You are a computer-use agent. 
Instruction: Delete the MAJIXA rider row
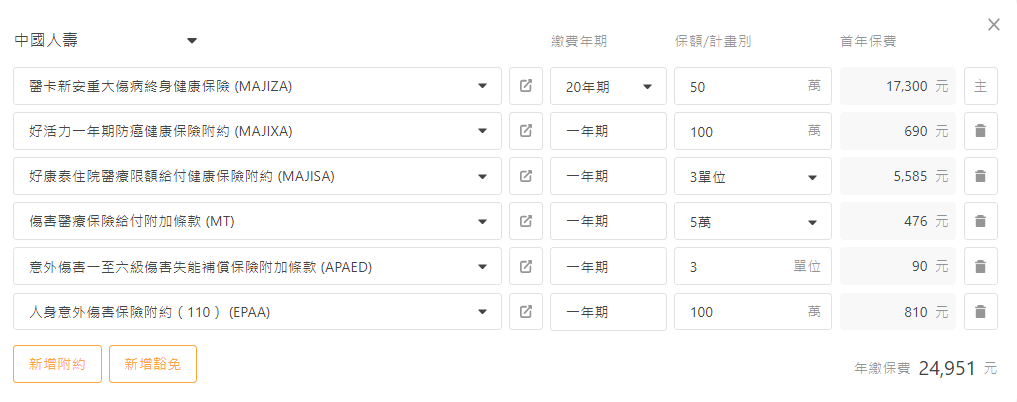tap(980, 132)
